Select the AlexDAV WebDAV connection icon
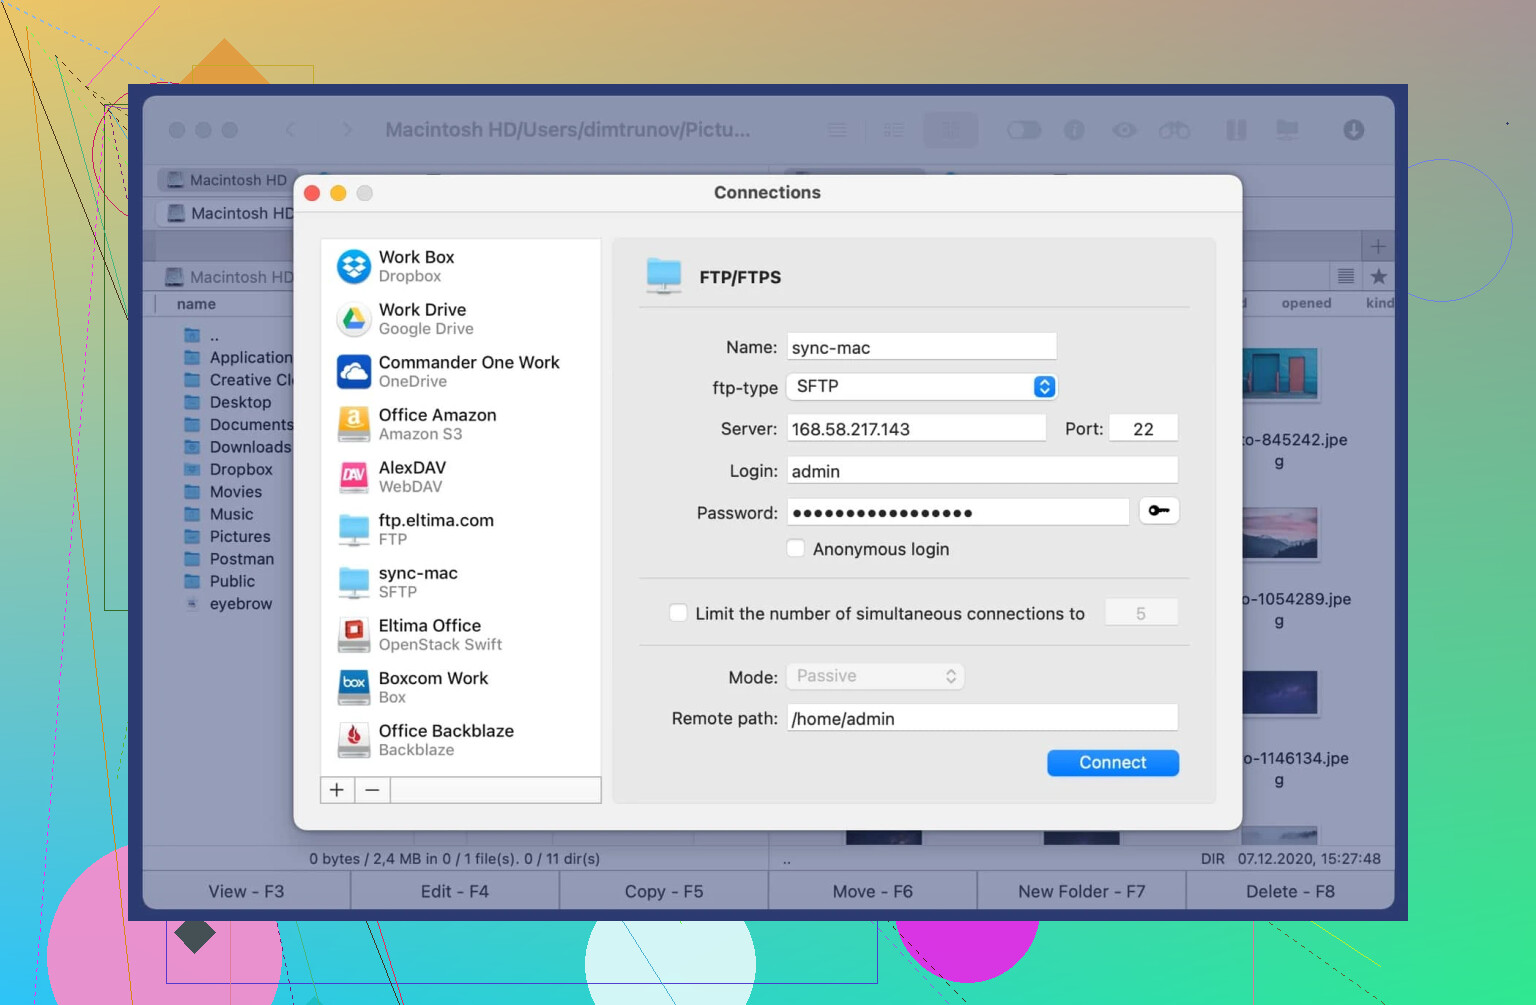The height and width of the screenshot is (1005, 1536). [354, 477]
